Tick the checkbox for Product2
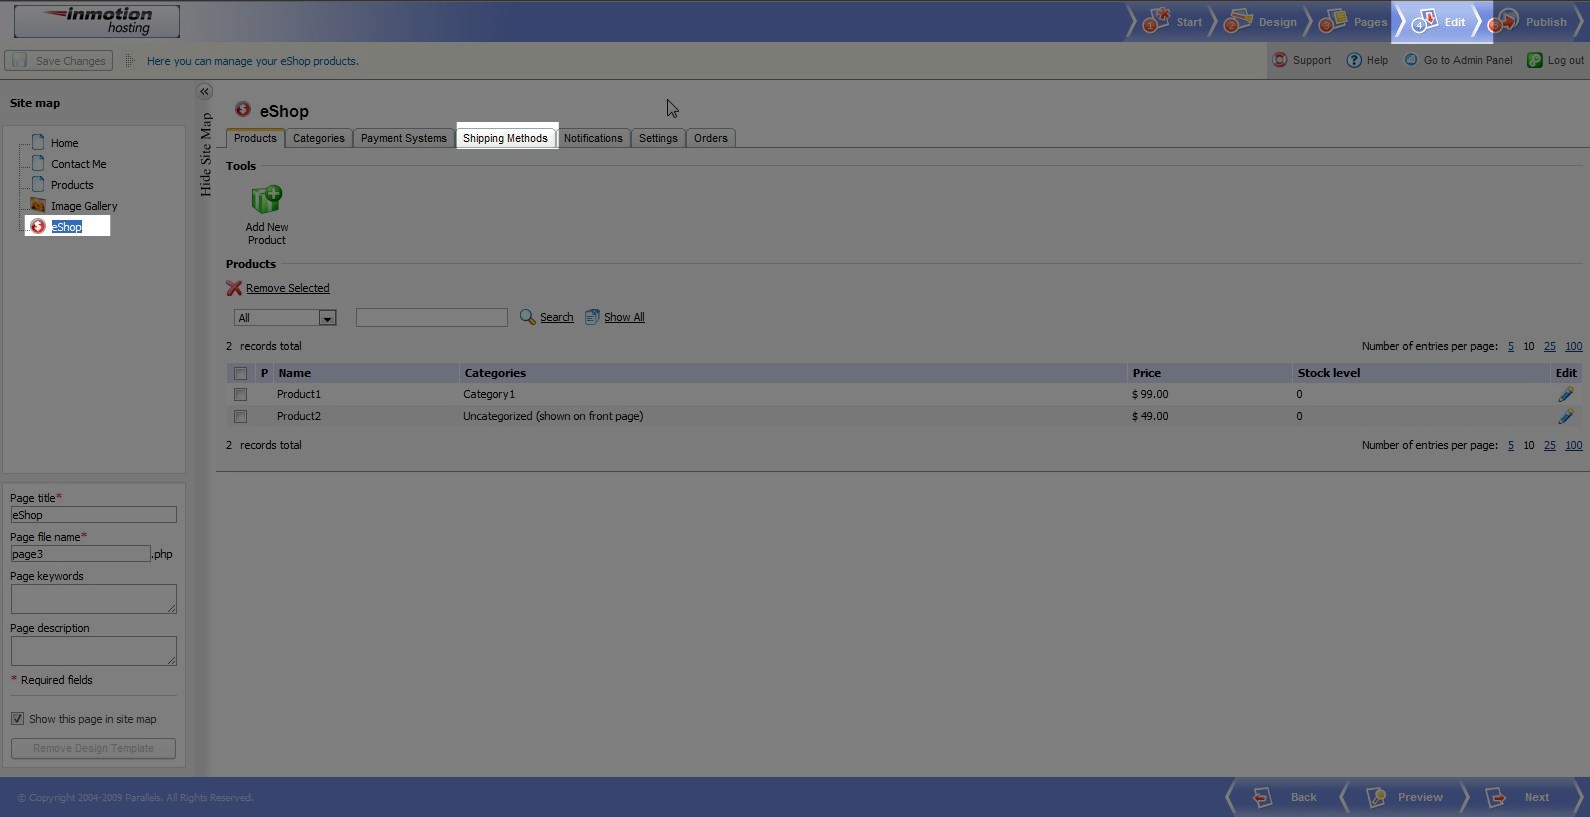This screenshot has height=817, width=1590. (240, 416)
